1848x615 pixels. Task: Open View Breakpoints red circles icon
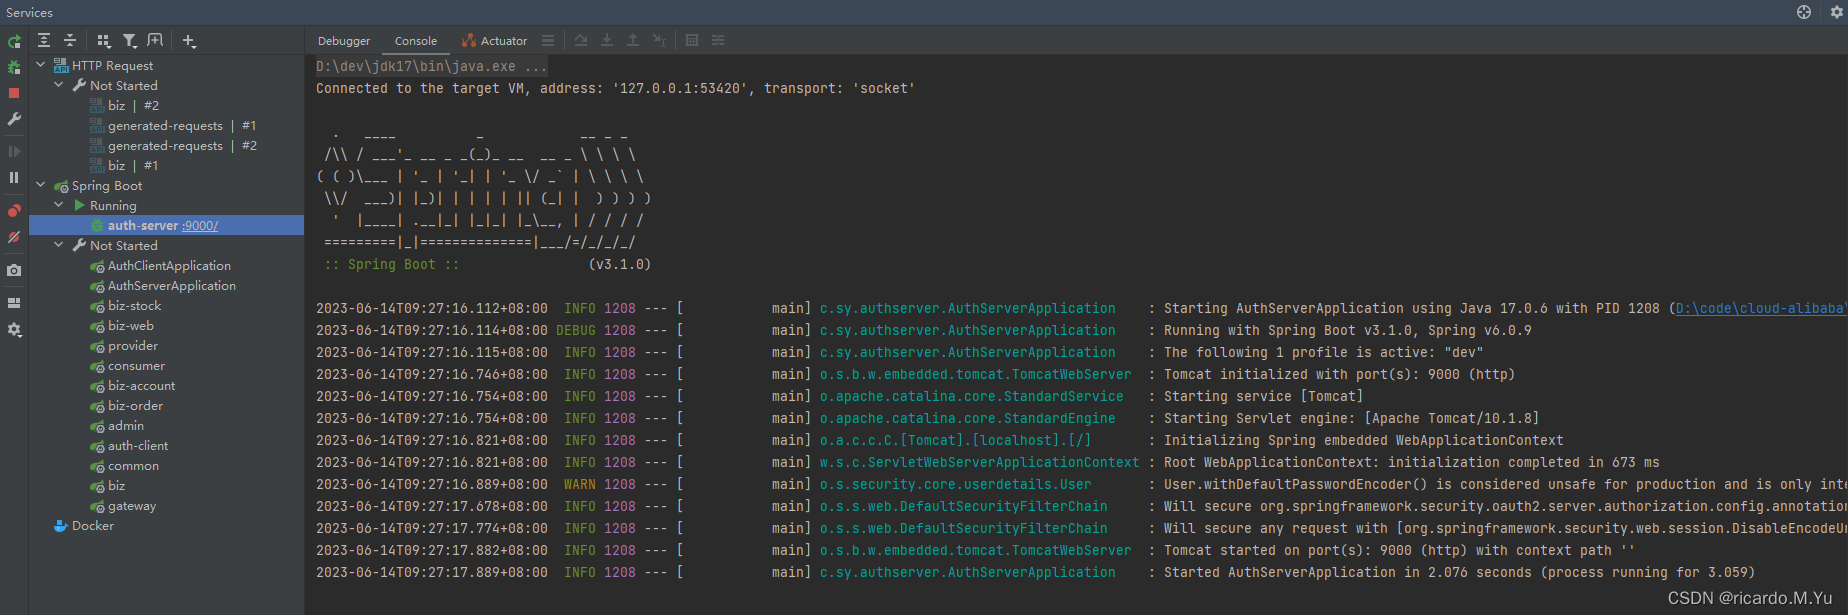pos(14,211)
